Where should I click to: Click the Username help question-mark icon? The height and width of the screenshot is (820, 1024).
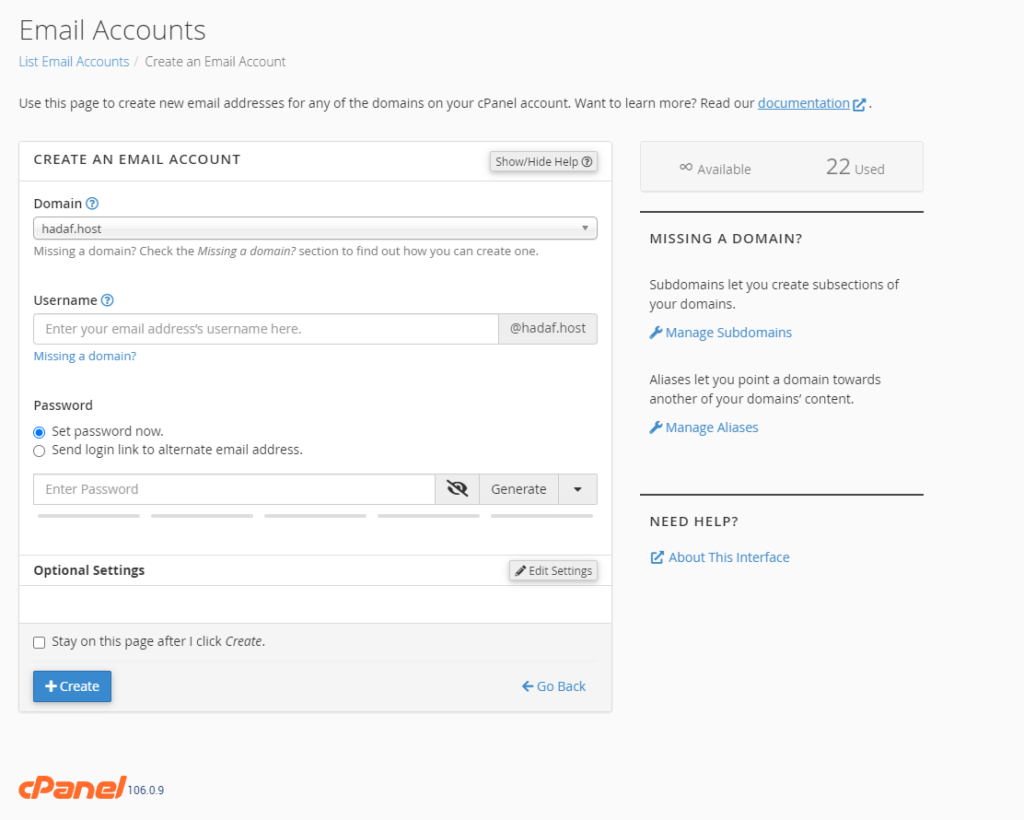point(108,300)
